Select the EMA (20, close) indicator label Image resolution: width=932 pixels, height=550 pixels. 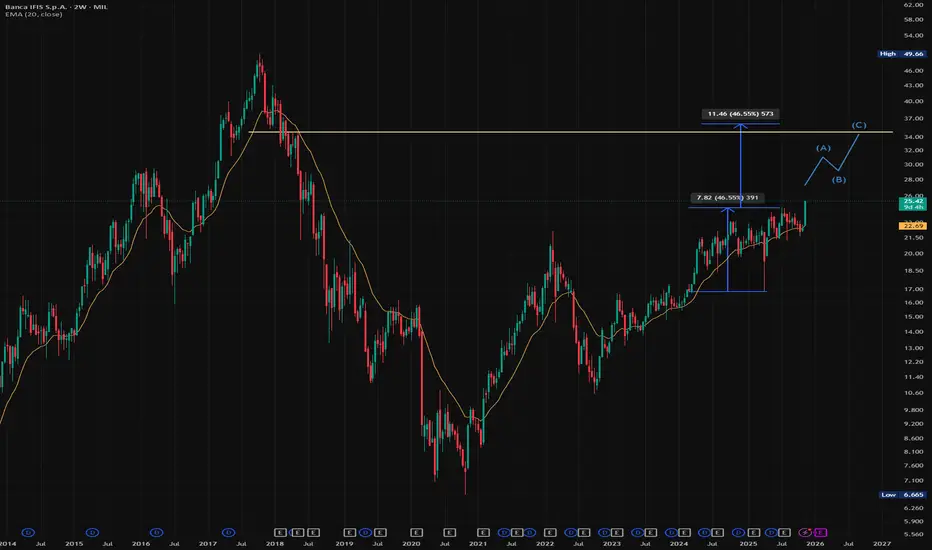[x=33, y=14]
